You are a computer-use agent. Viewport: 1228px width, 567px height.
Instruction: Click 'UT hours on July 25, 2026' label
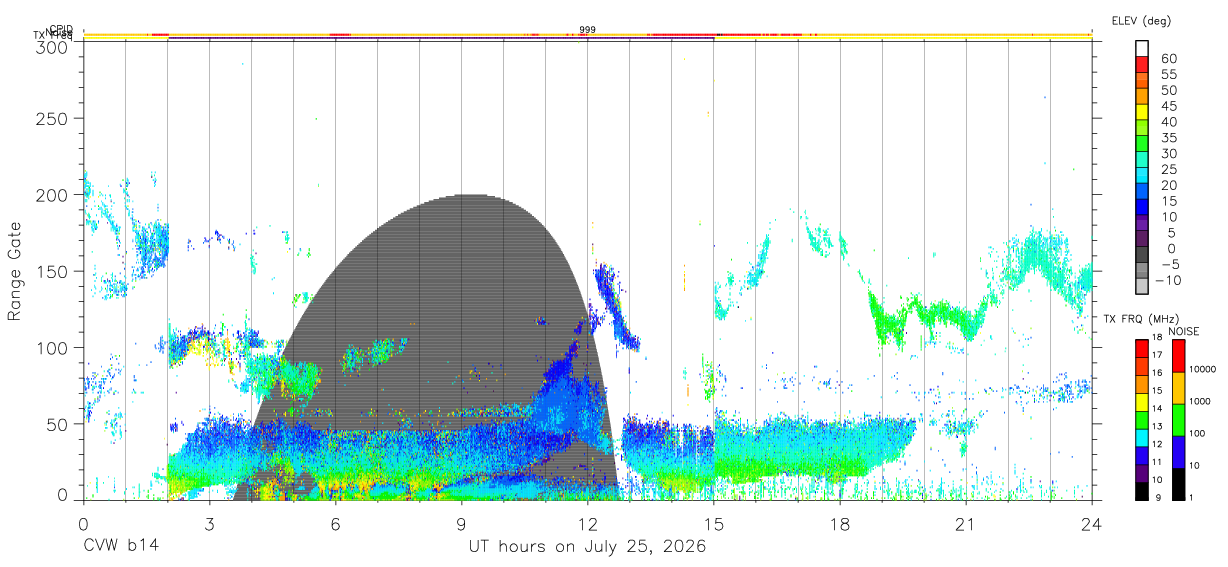[588, 547]
